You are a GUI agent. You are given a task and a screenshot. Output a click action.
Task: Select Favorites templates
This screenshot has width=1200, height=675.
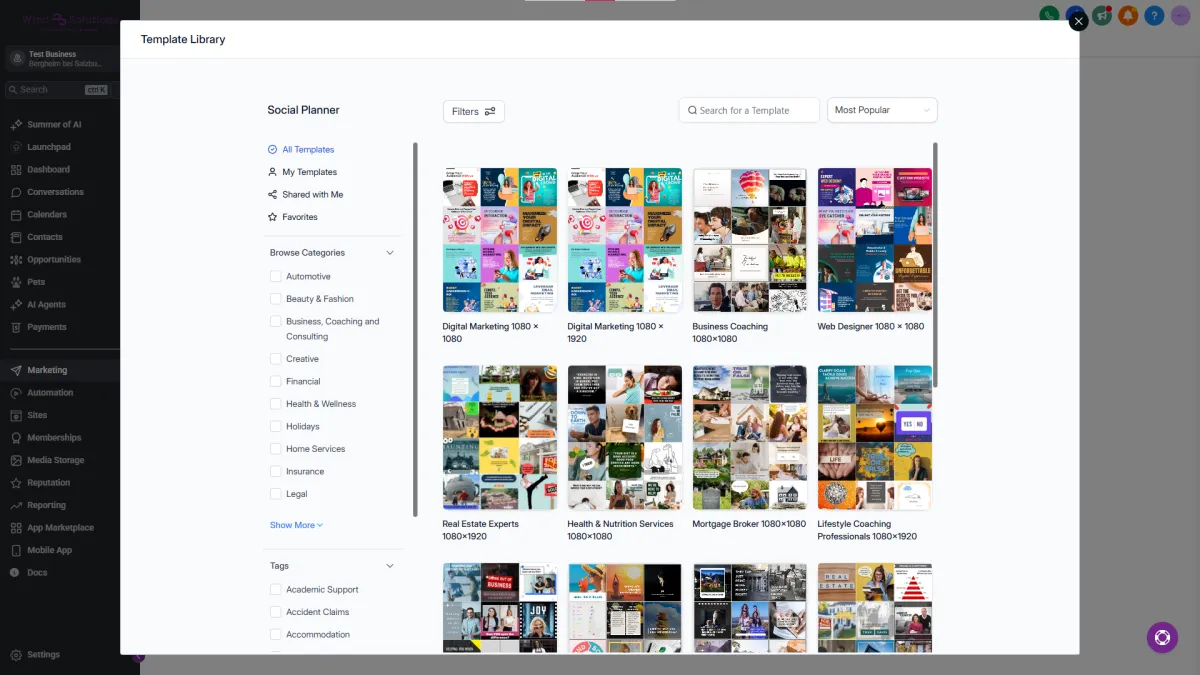(292, 217)
